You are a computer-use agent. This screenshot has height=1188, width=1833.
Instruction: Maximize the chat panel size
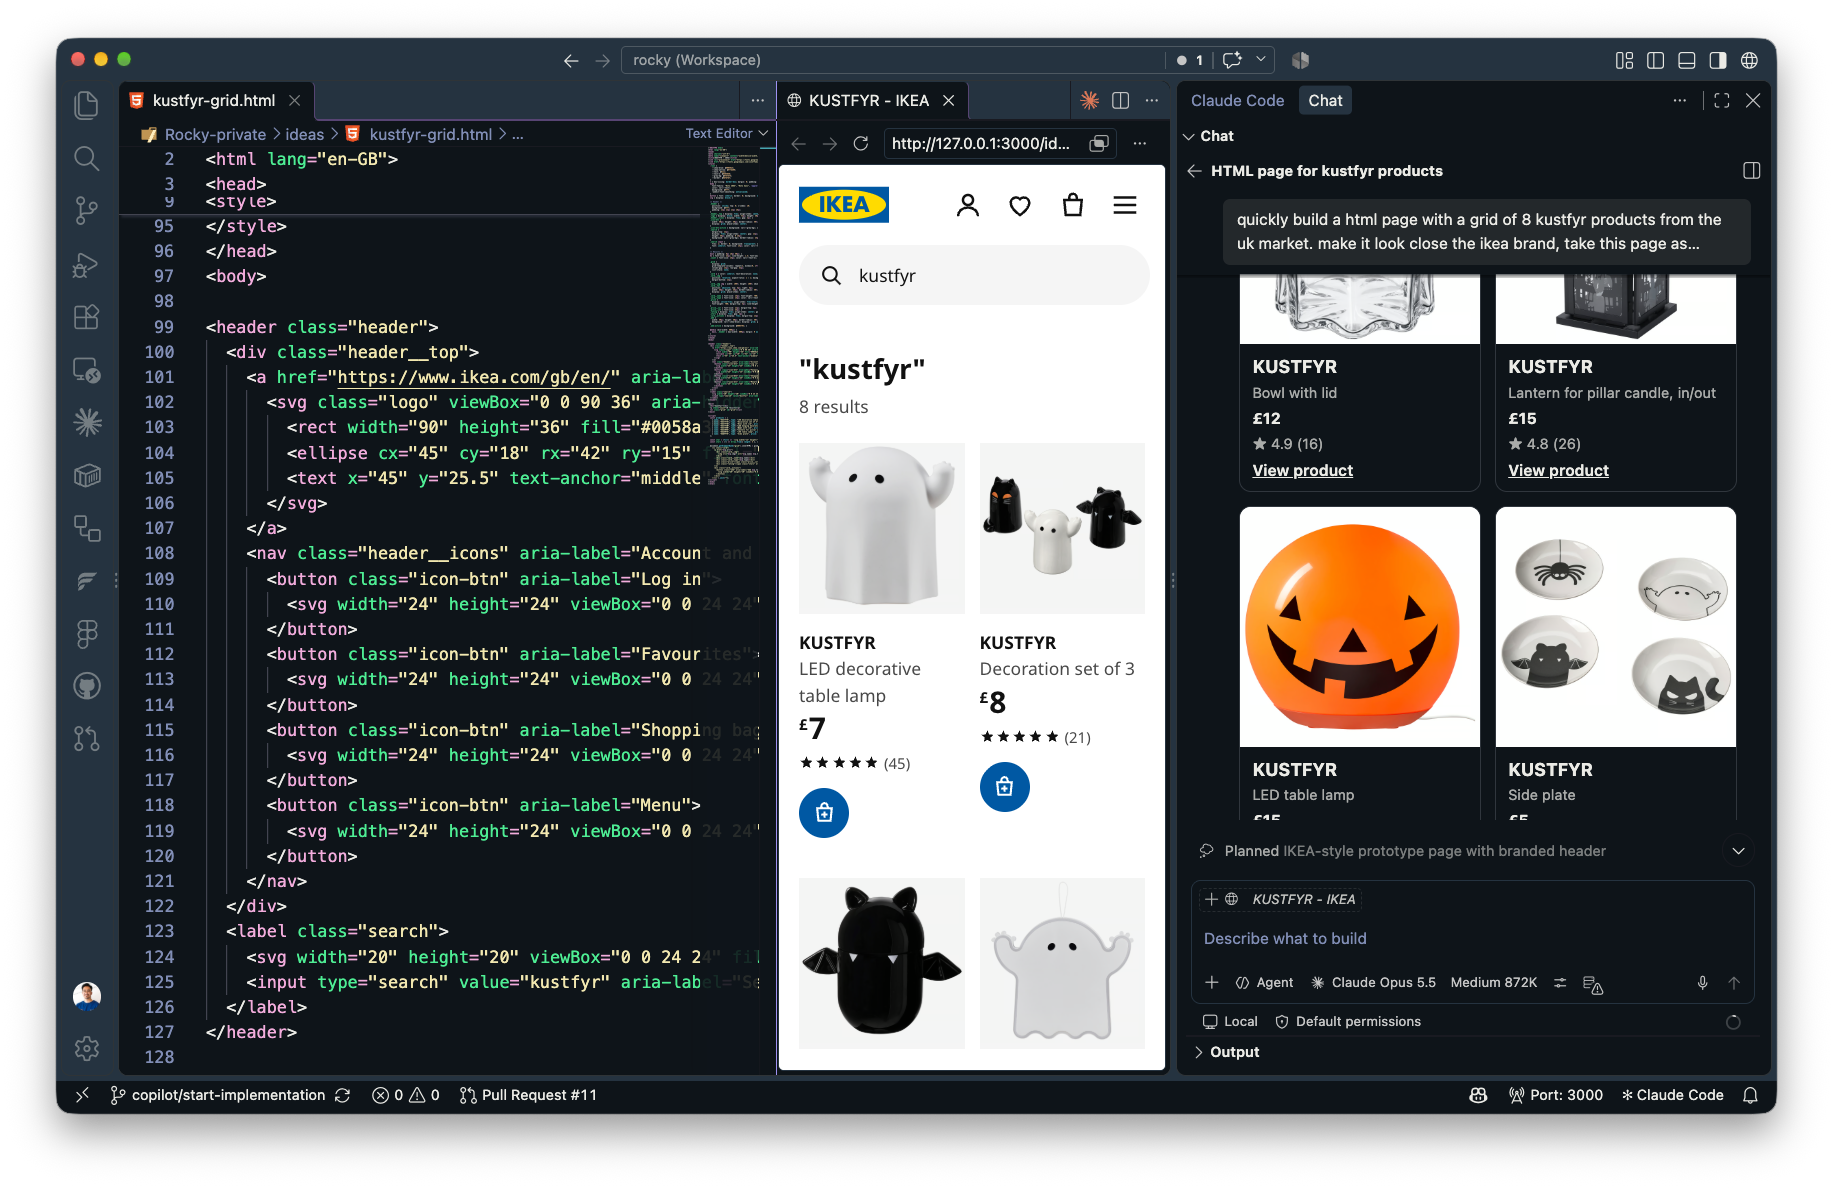pyautogui.click(x=1722, y=100)
